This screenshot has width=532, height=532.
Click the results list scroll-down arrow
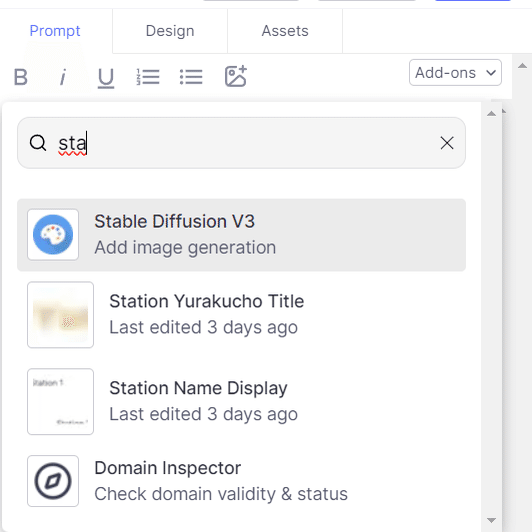coord(491,520)
